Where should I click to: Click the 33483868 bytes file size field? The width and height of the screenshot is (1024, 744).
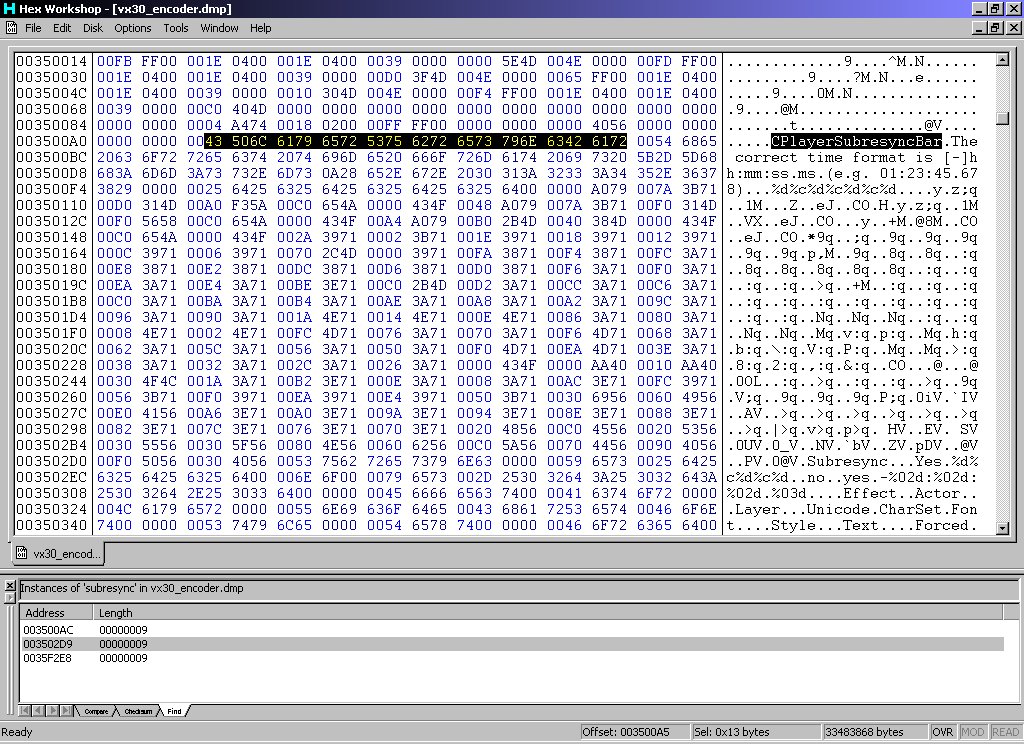pyautogui.click(x=874, y=732)
